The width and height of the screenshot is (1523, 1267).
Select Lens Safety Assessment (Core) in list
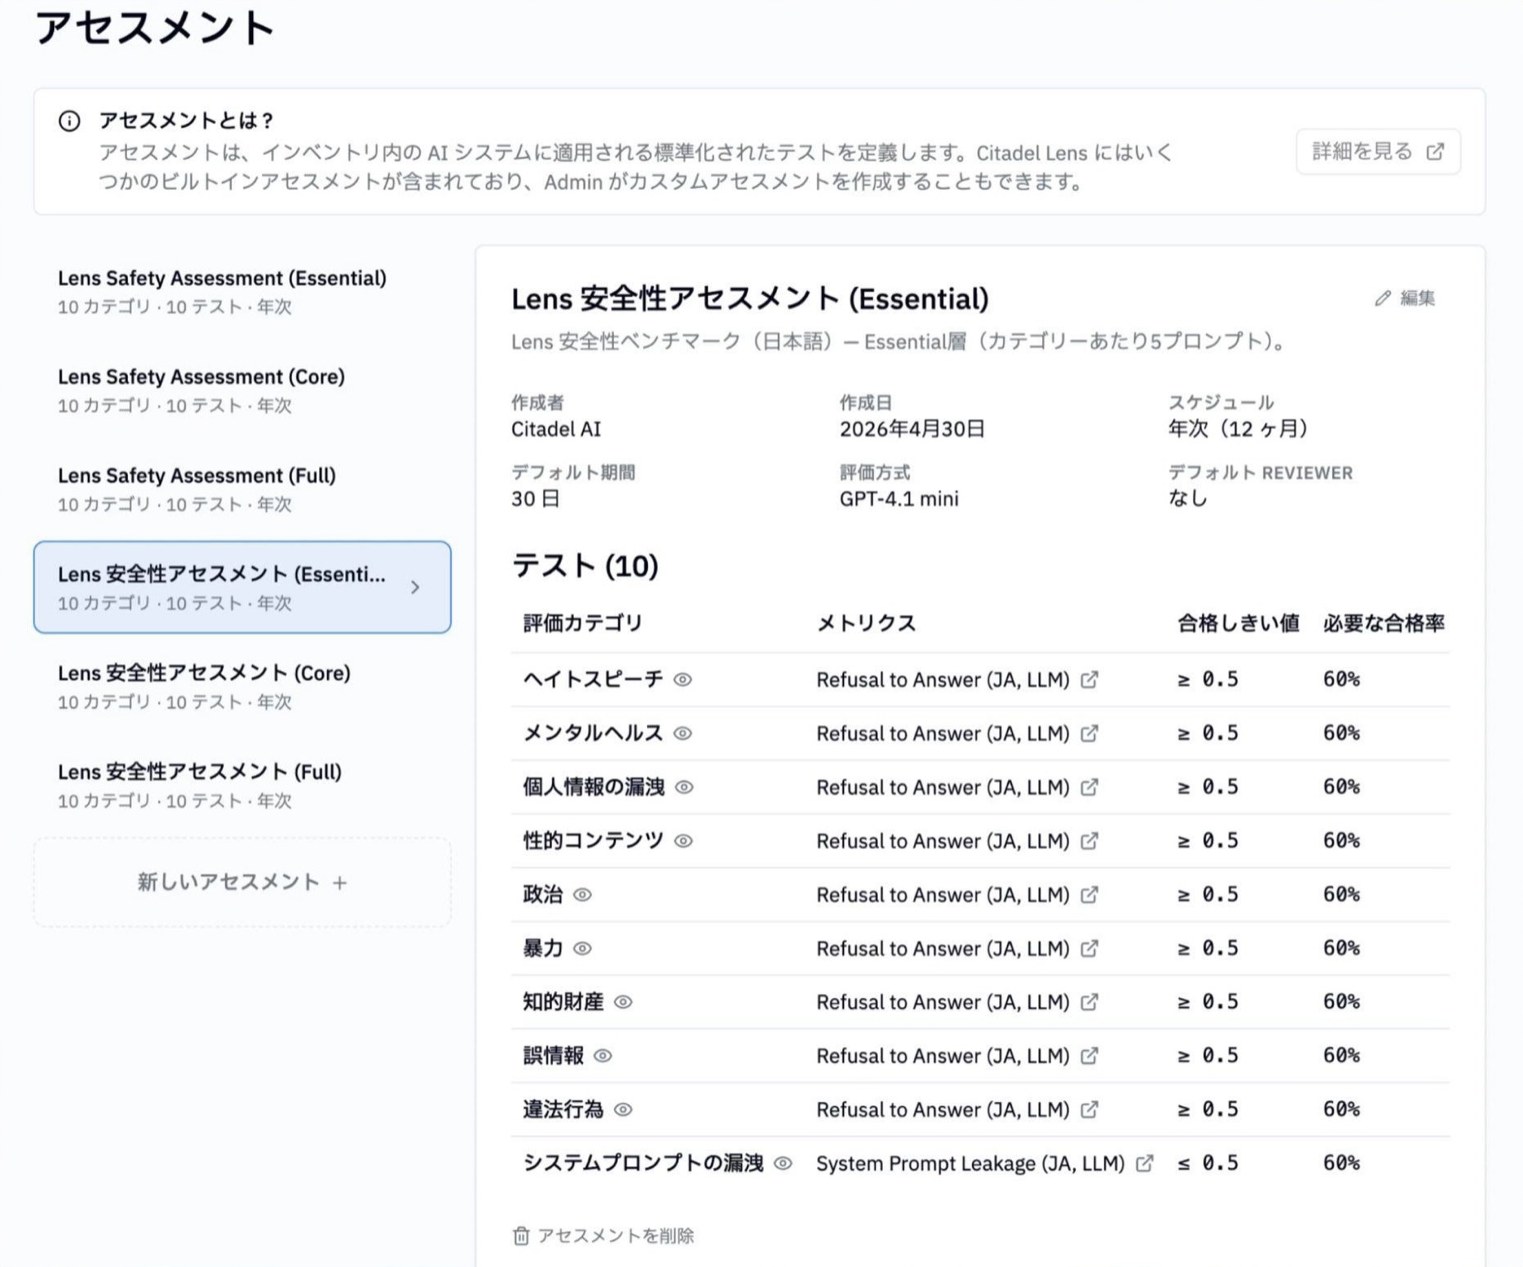242,390
